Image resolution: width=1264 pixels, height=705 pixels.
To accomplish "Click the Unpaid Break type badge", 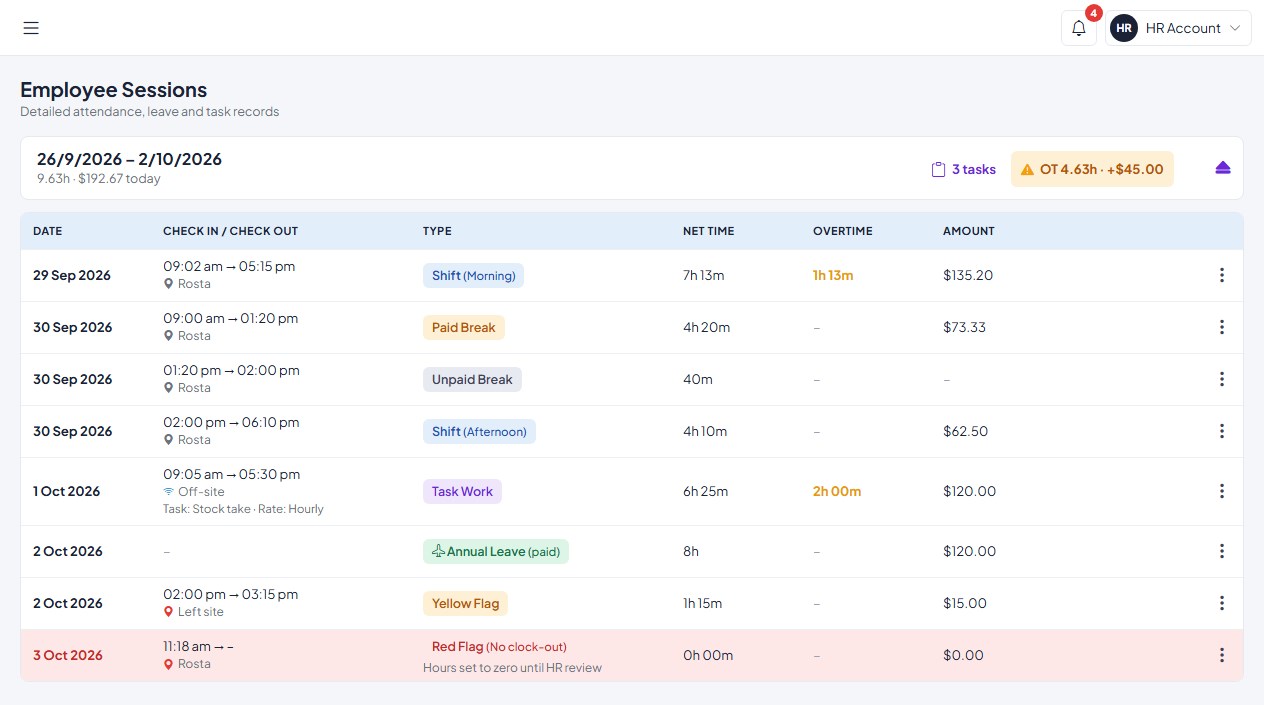I will click(472, 379).
